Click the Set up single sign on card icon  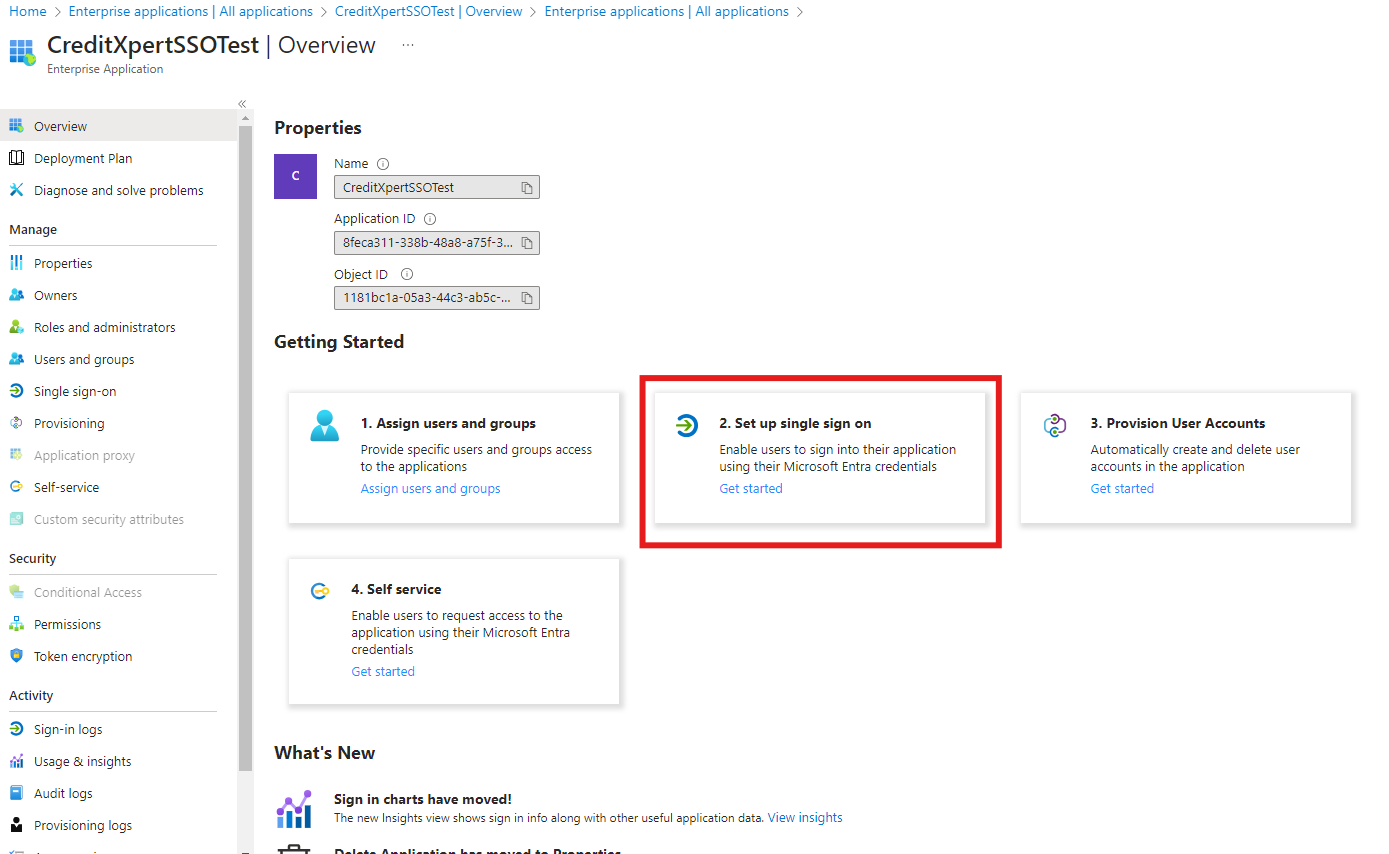click(686, 426)
